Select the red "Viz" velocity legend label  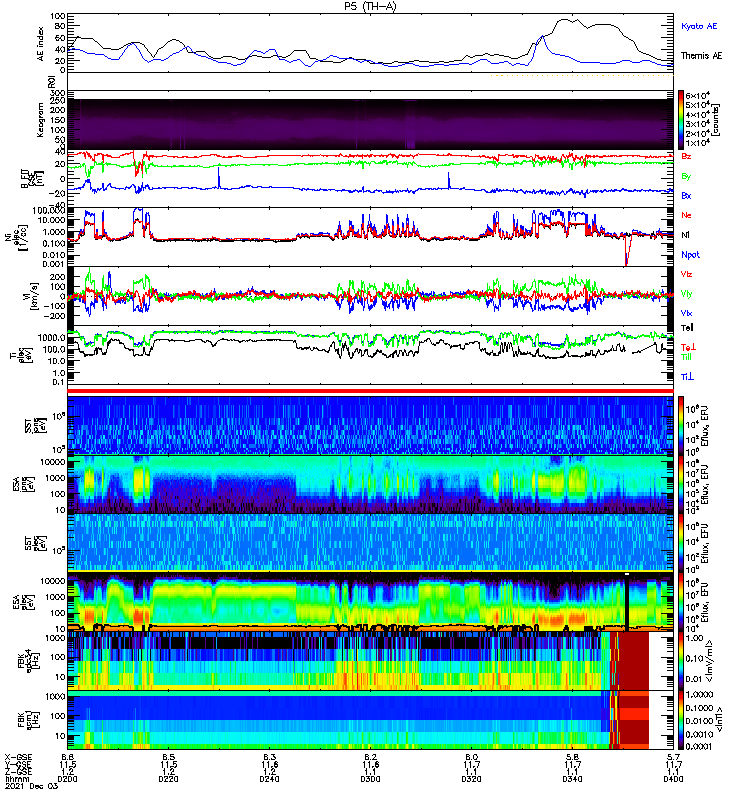click(x=686, y=274)
